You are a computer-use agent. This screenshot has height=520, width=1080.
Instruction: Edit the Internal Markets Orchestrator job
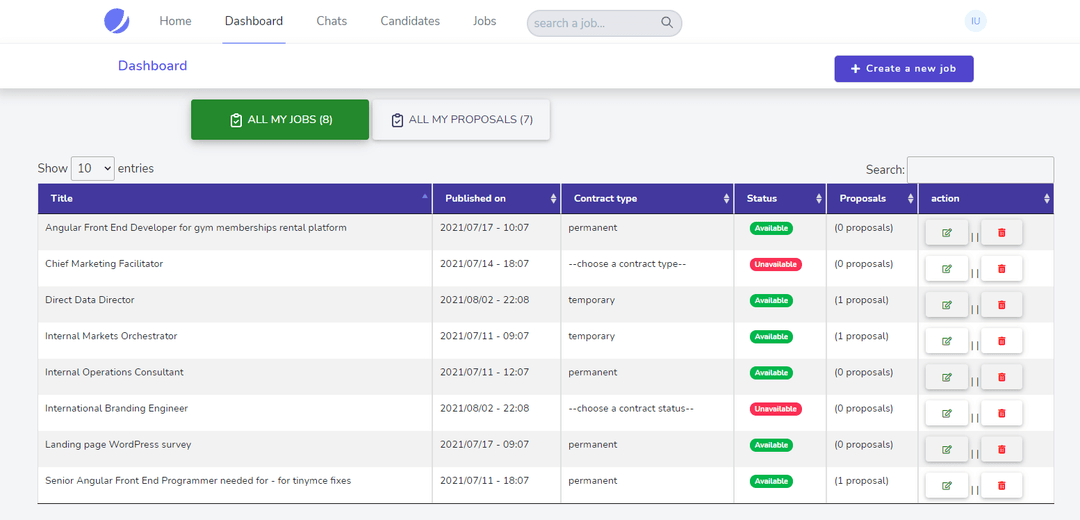tap(946, 341)
